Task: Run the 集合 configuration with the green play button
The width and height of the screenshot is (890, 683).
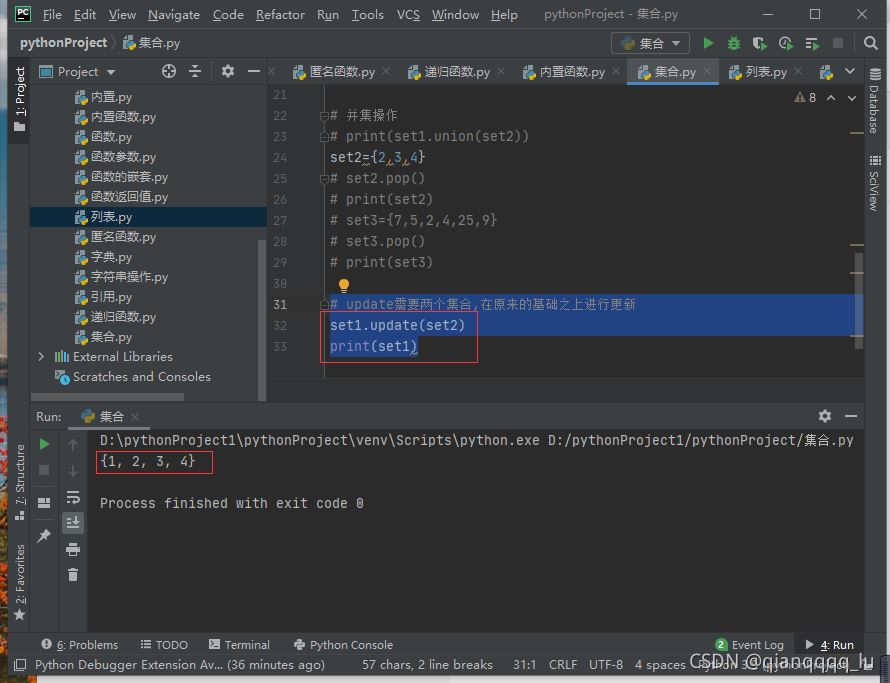Action: [708, 43]
